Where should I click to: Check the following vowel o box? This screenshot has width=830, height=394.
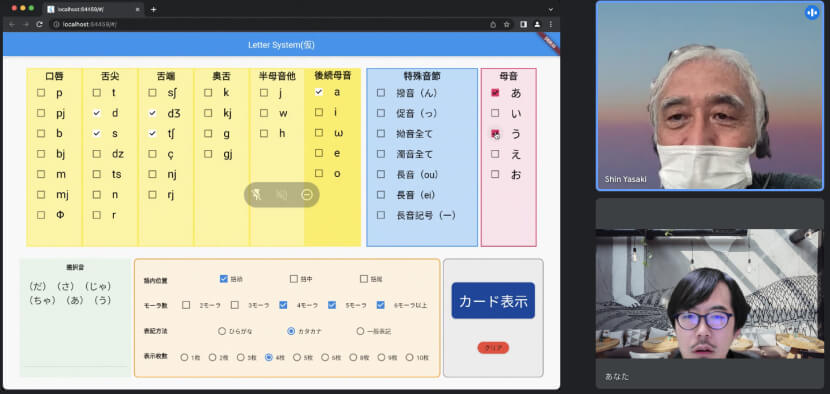(319, 173)
